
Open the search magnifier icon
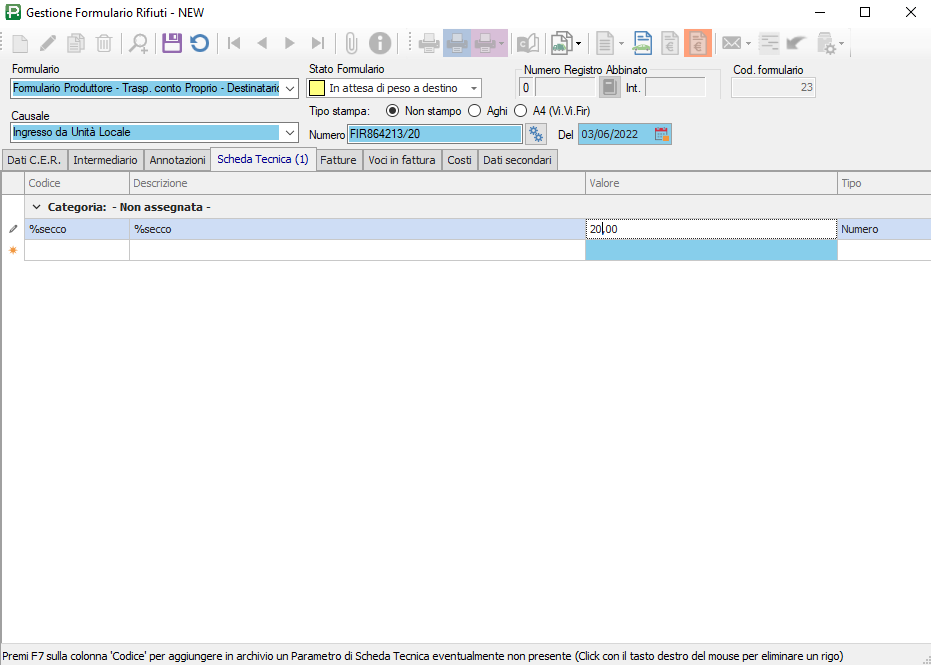click(139, 43)
